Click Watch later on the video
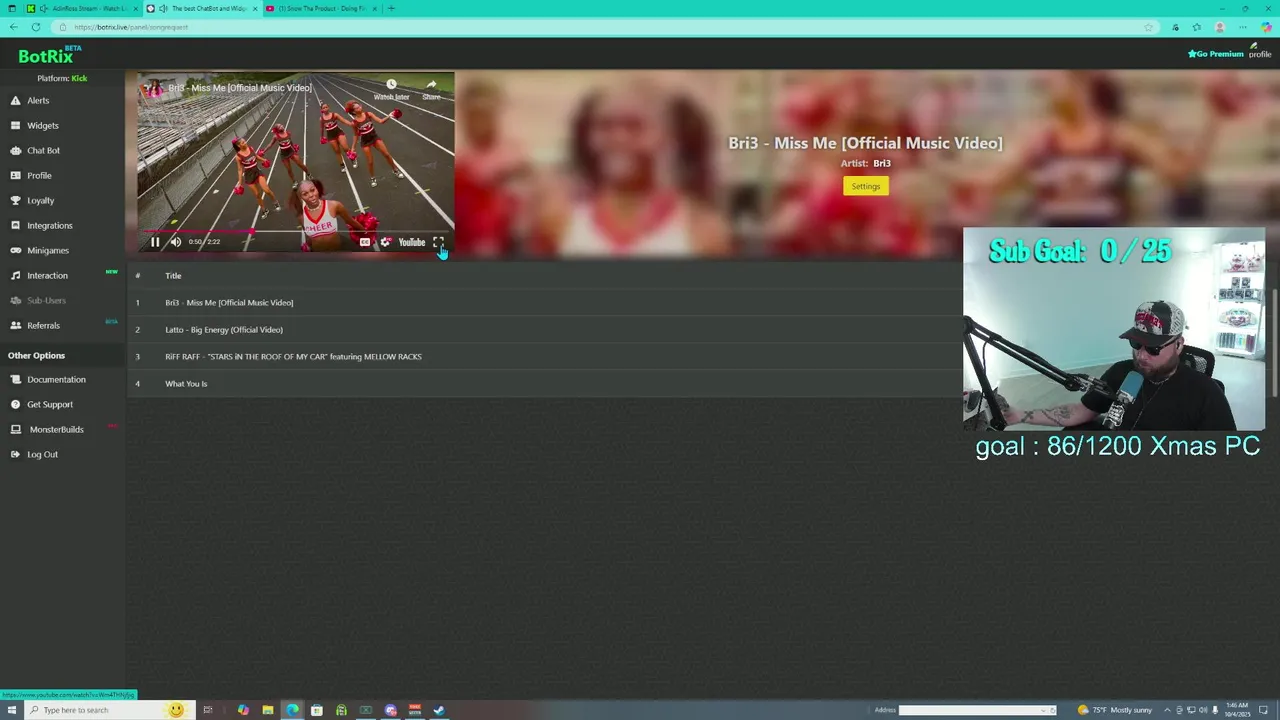1280x720 pixels. pos(391,90)
